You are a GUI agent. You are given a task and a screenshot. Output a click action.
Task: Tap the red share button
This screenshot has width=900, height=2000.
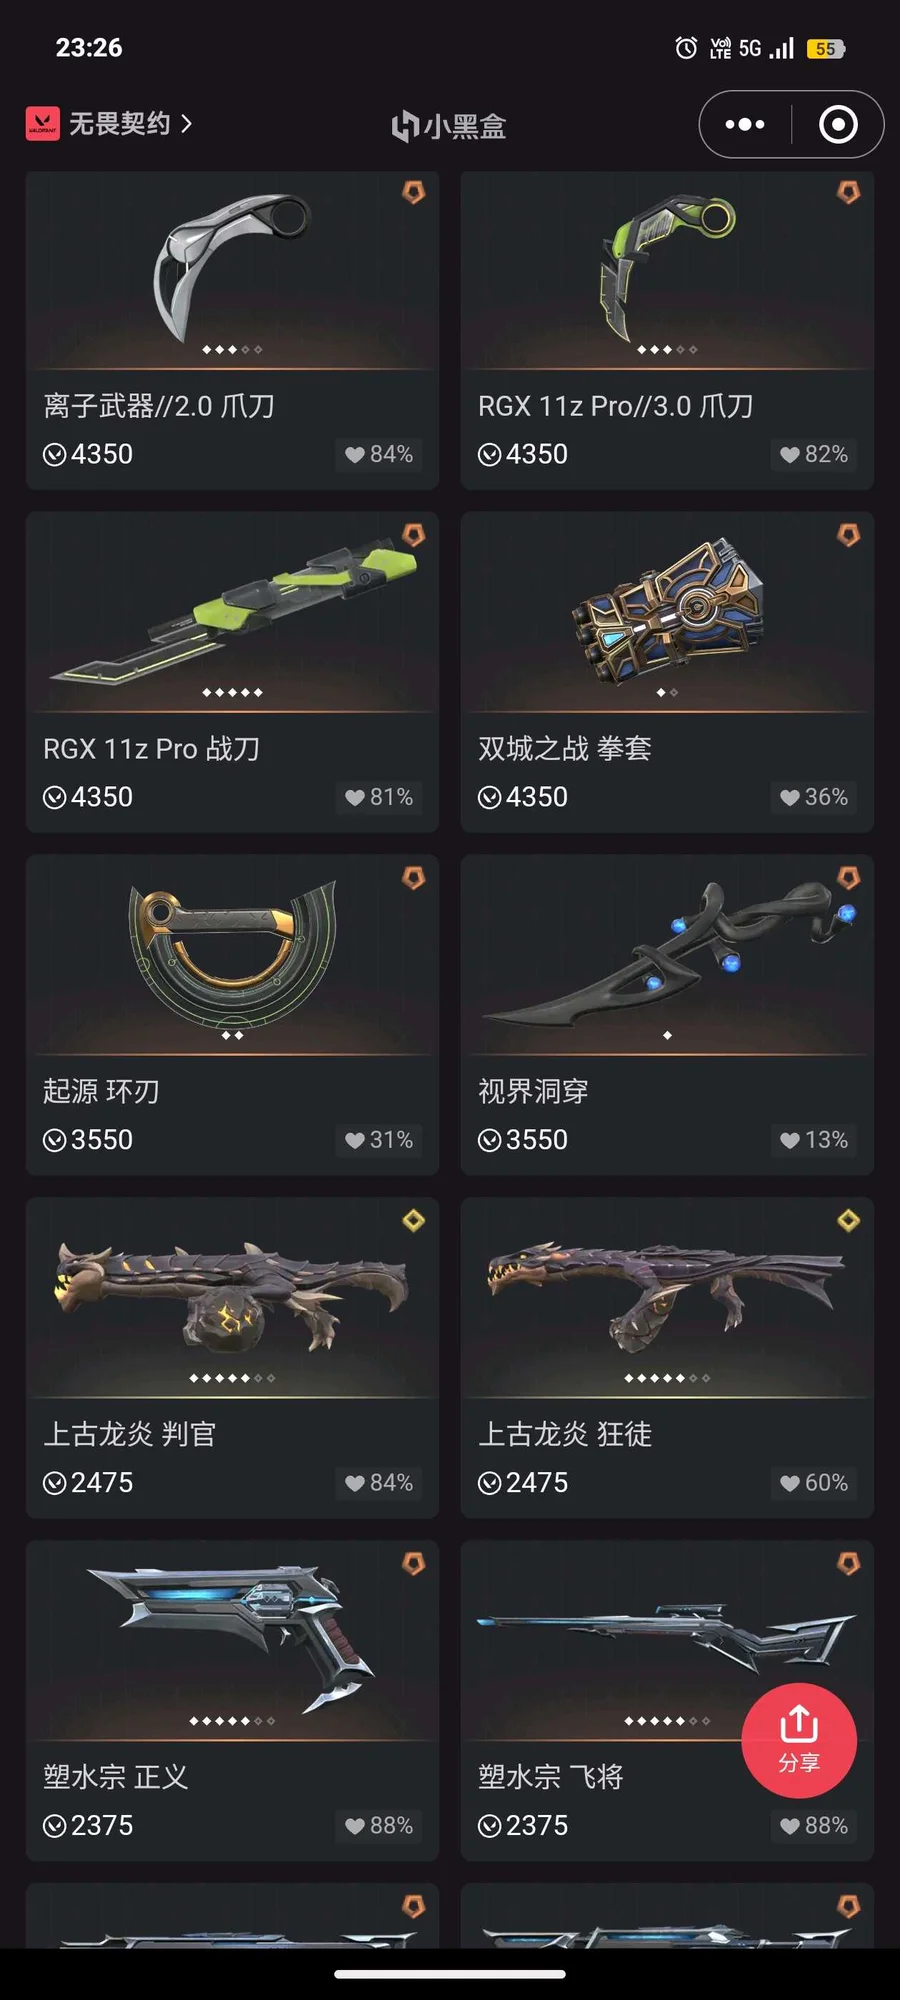(799, 1741)
